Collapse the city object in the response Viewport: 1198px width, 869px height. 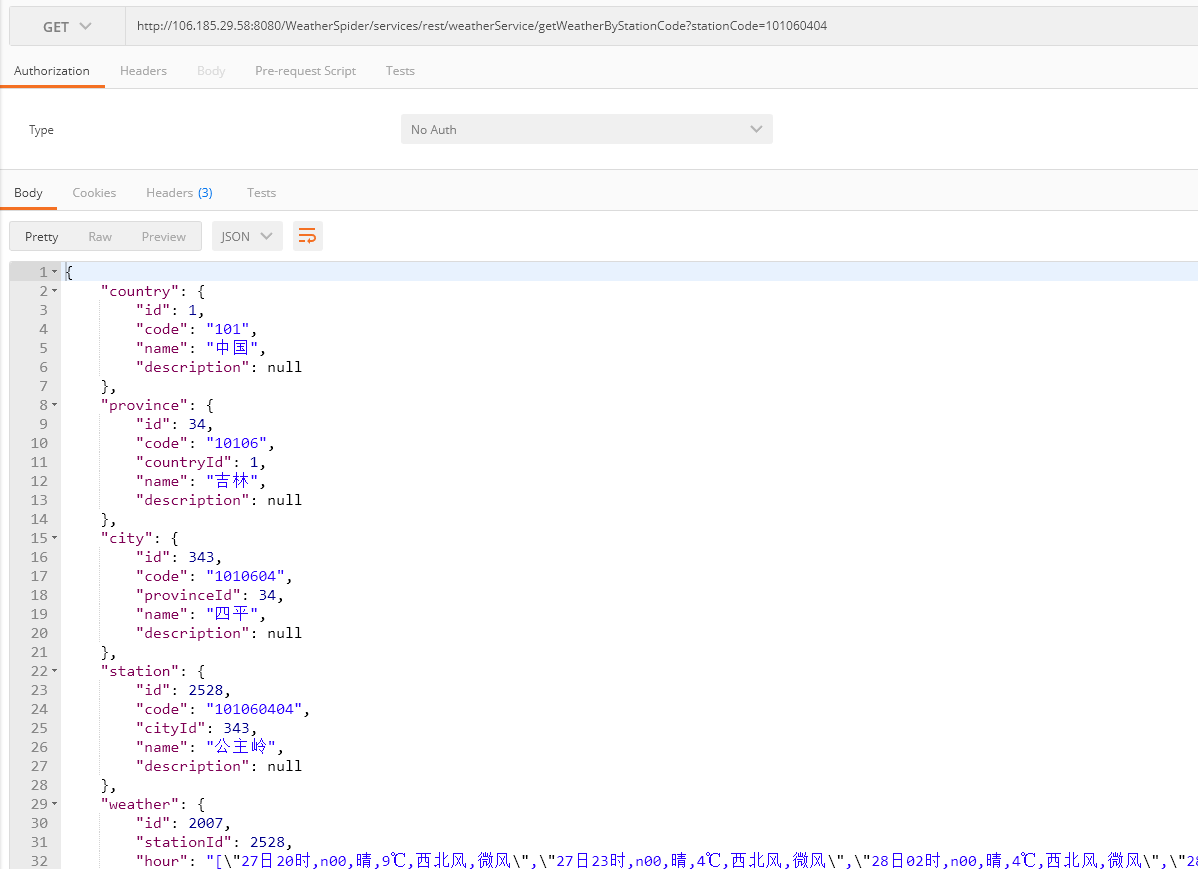53,537
